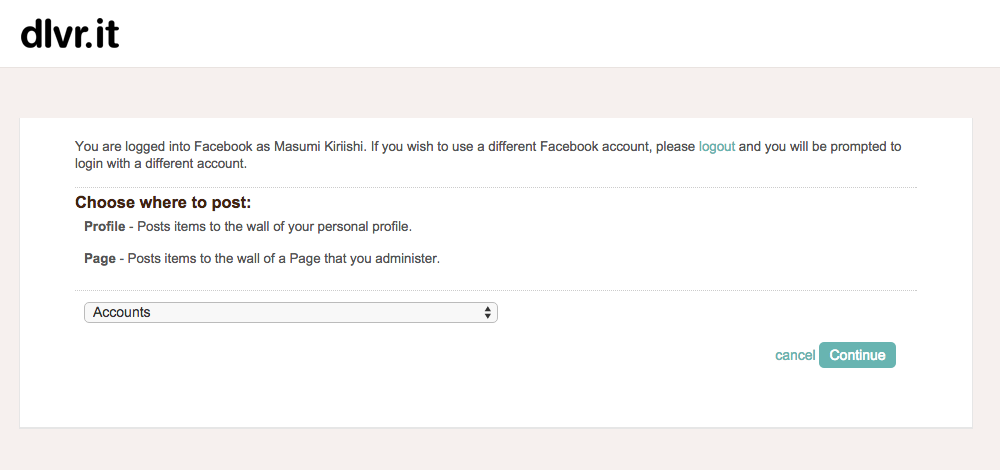The image size is (1000, 470).
Task: Click the name Masumi Kiriishi in the text
Action: (319, 147)
